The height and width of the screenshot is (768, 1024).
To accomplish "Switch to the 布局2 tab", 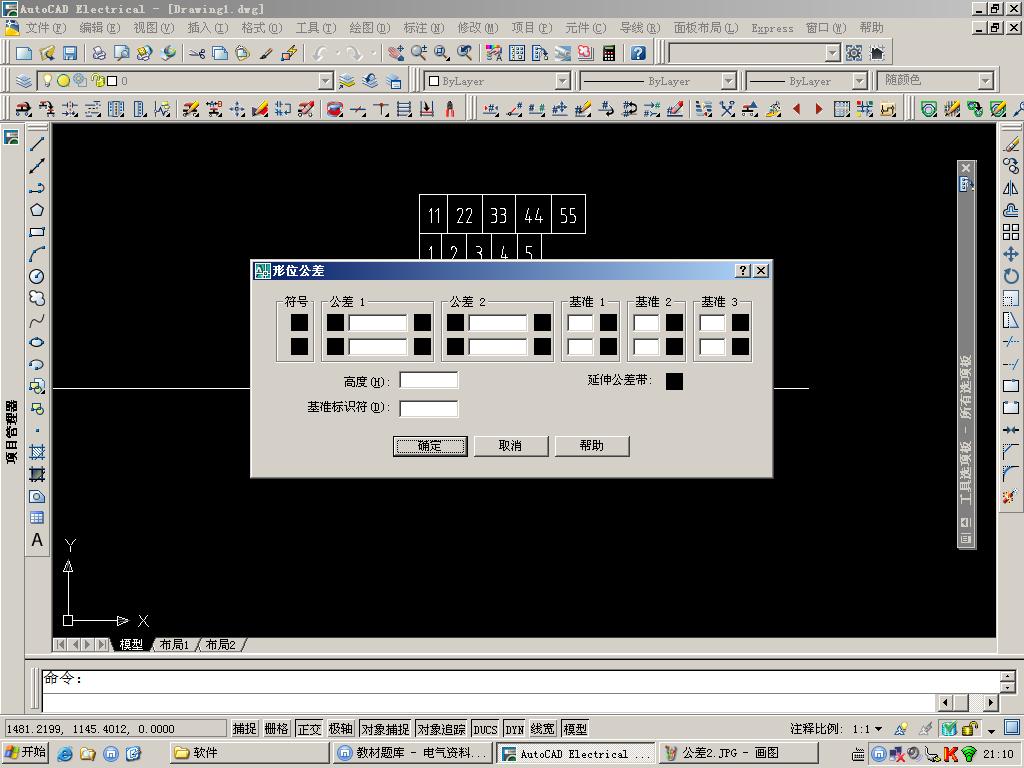I will point(221,645).
